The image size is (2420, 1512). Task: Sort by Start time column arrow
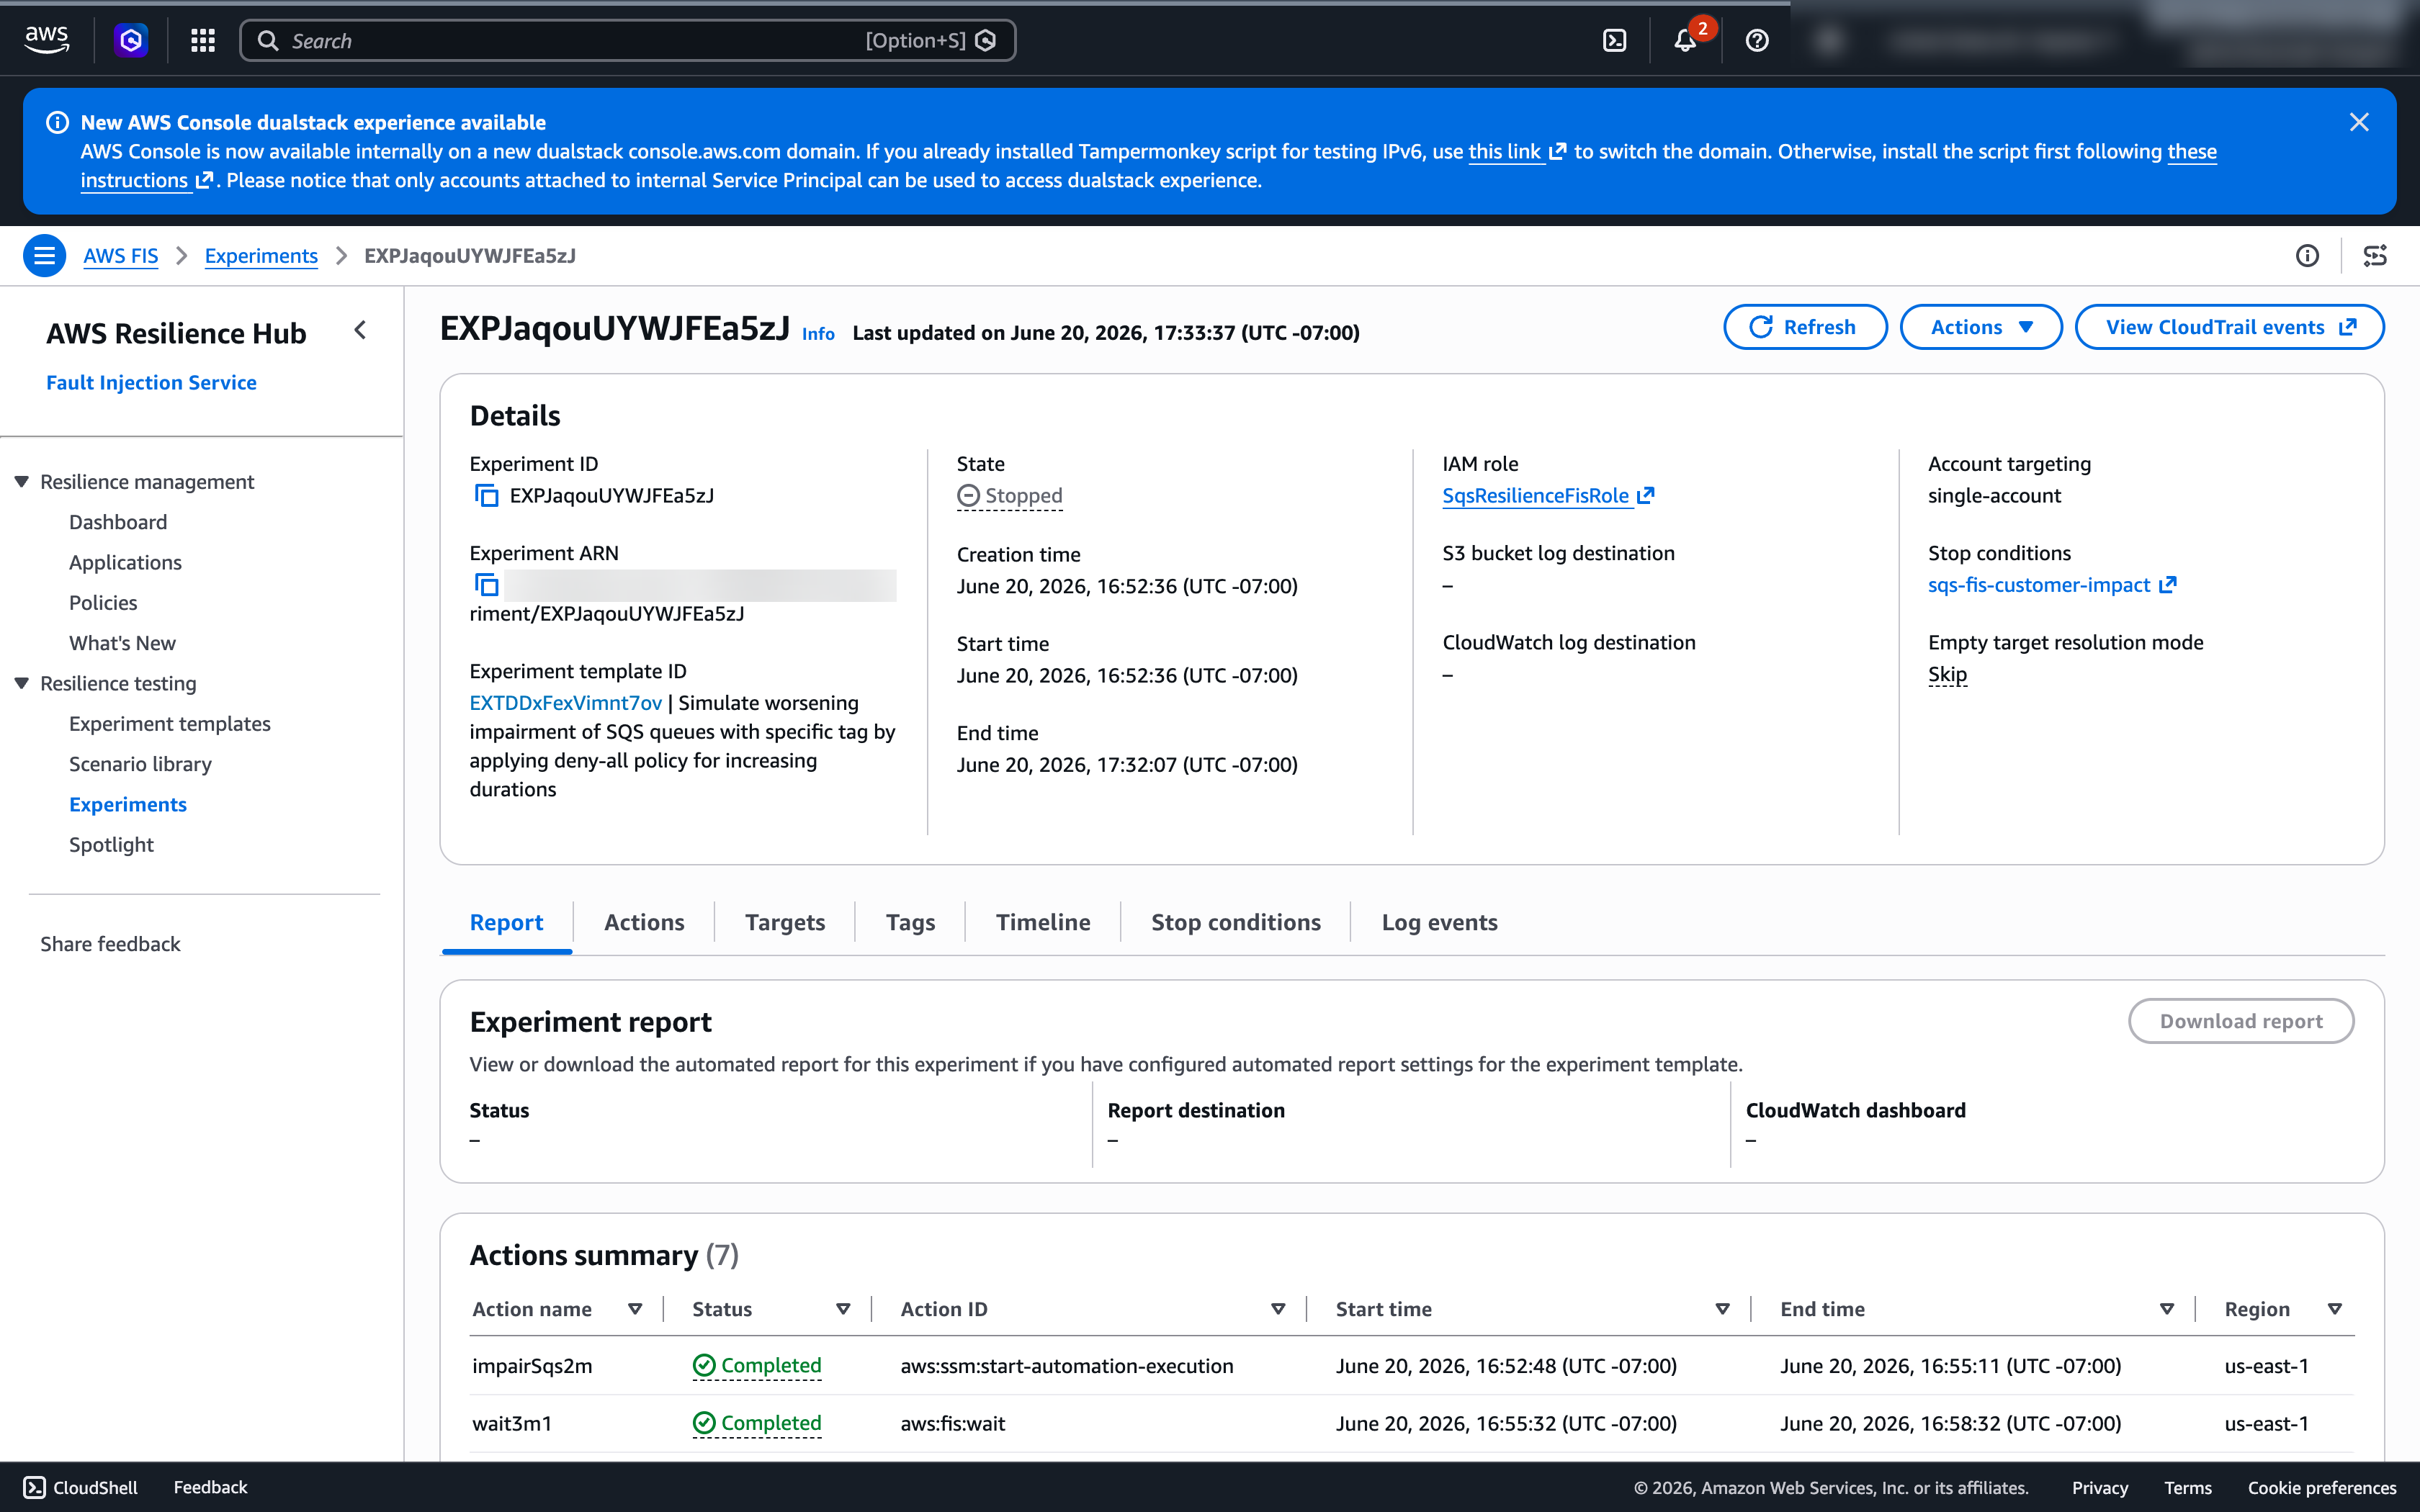pyautogui.click(x=1723, y=1309)
